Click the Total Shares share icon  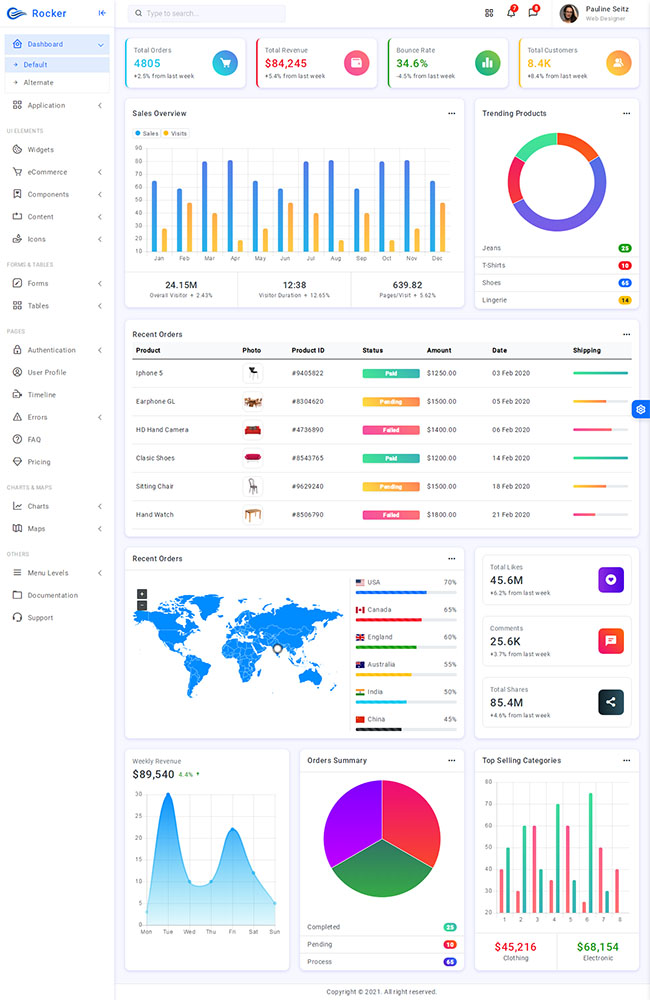611,702
